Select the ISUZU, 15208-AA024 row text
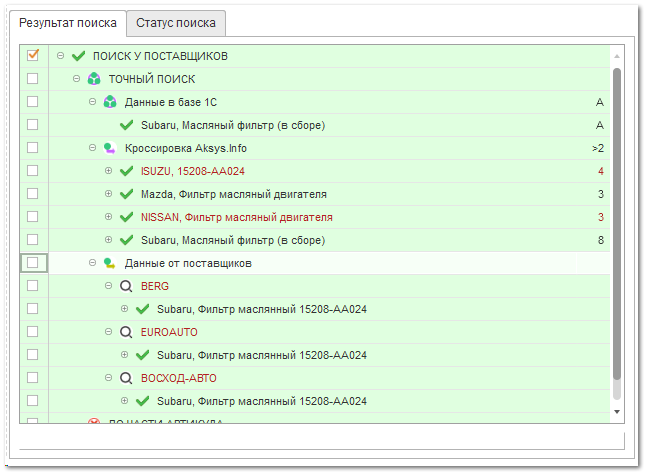This screenshot has height=475, width=647. click(193, 171)
